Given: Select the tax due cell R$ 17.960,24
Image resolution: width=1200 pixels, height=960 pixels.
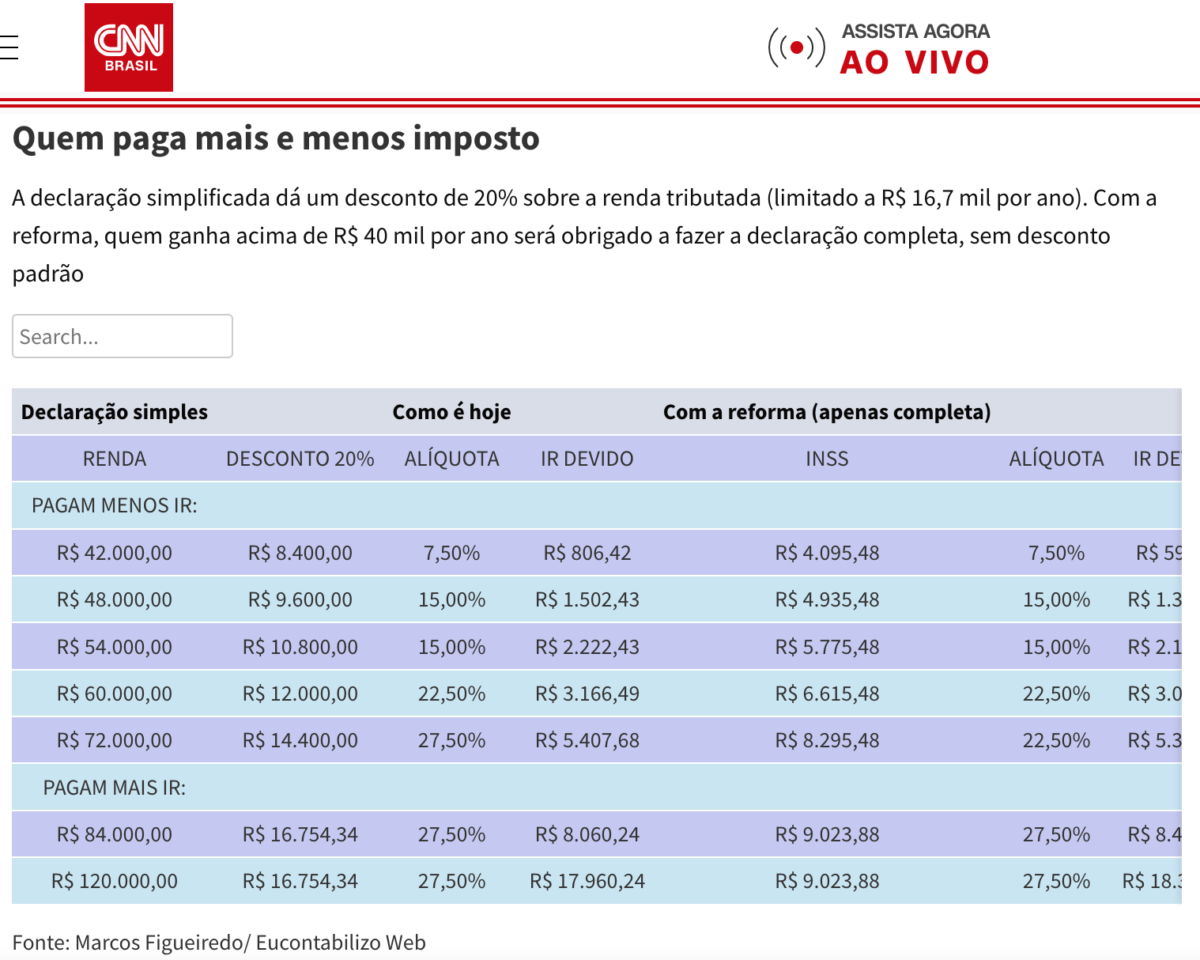Looking at the screenshot, I should (x=587, y=881).
